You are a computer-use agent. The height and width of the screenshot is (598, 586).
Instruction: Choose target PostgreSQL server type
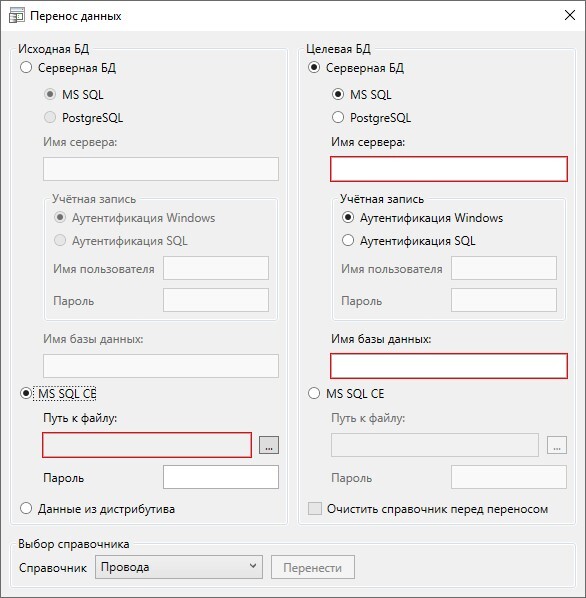coord(338,117)
